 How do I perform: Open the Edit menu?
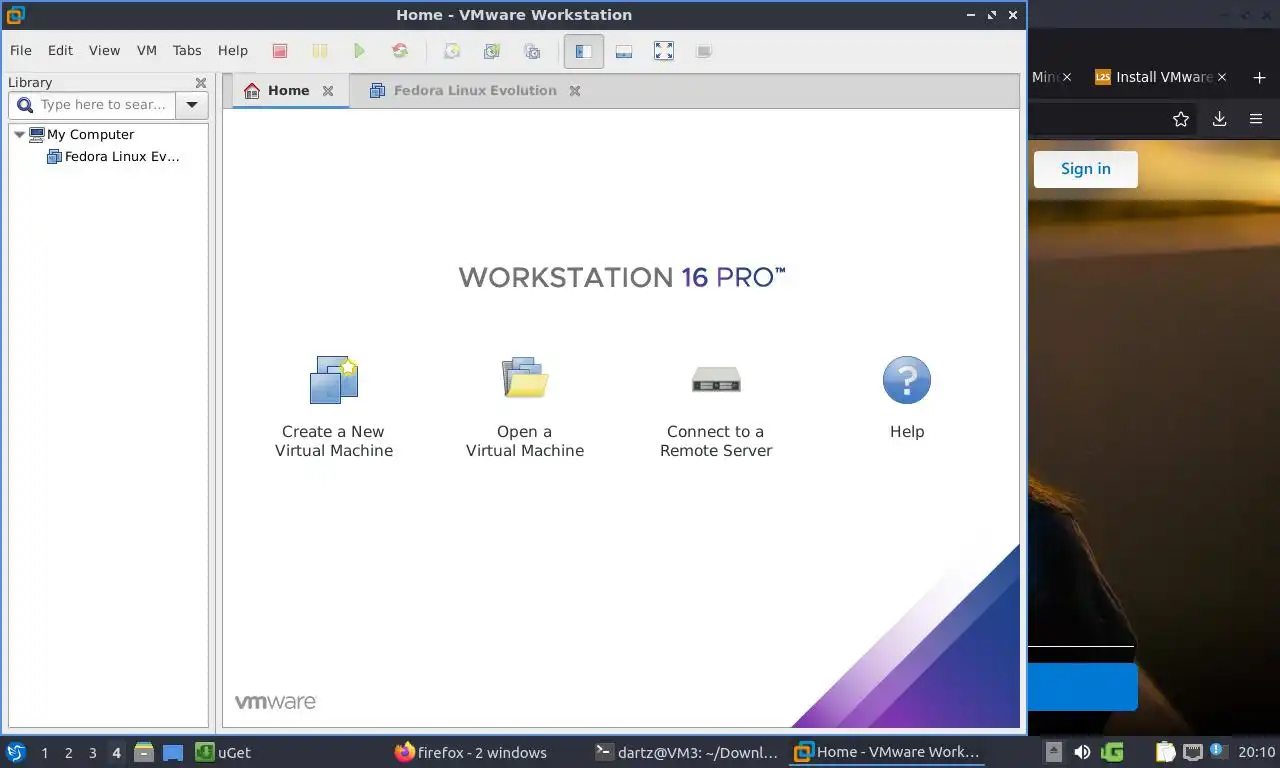60,51
